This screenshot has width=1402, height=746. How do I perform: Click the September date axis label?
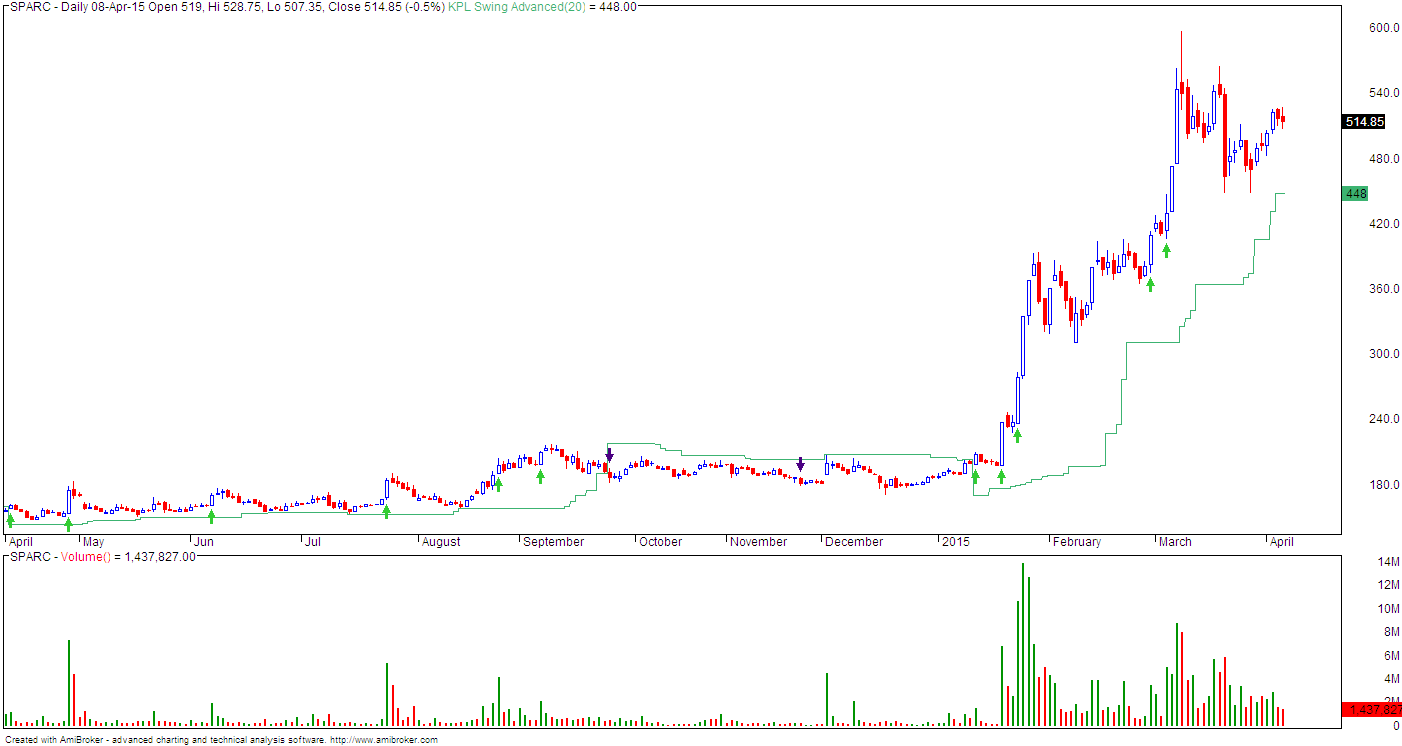pyautogui.click(x=554, y=542)
